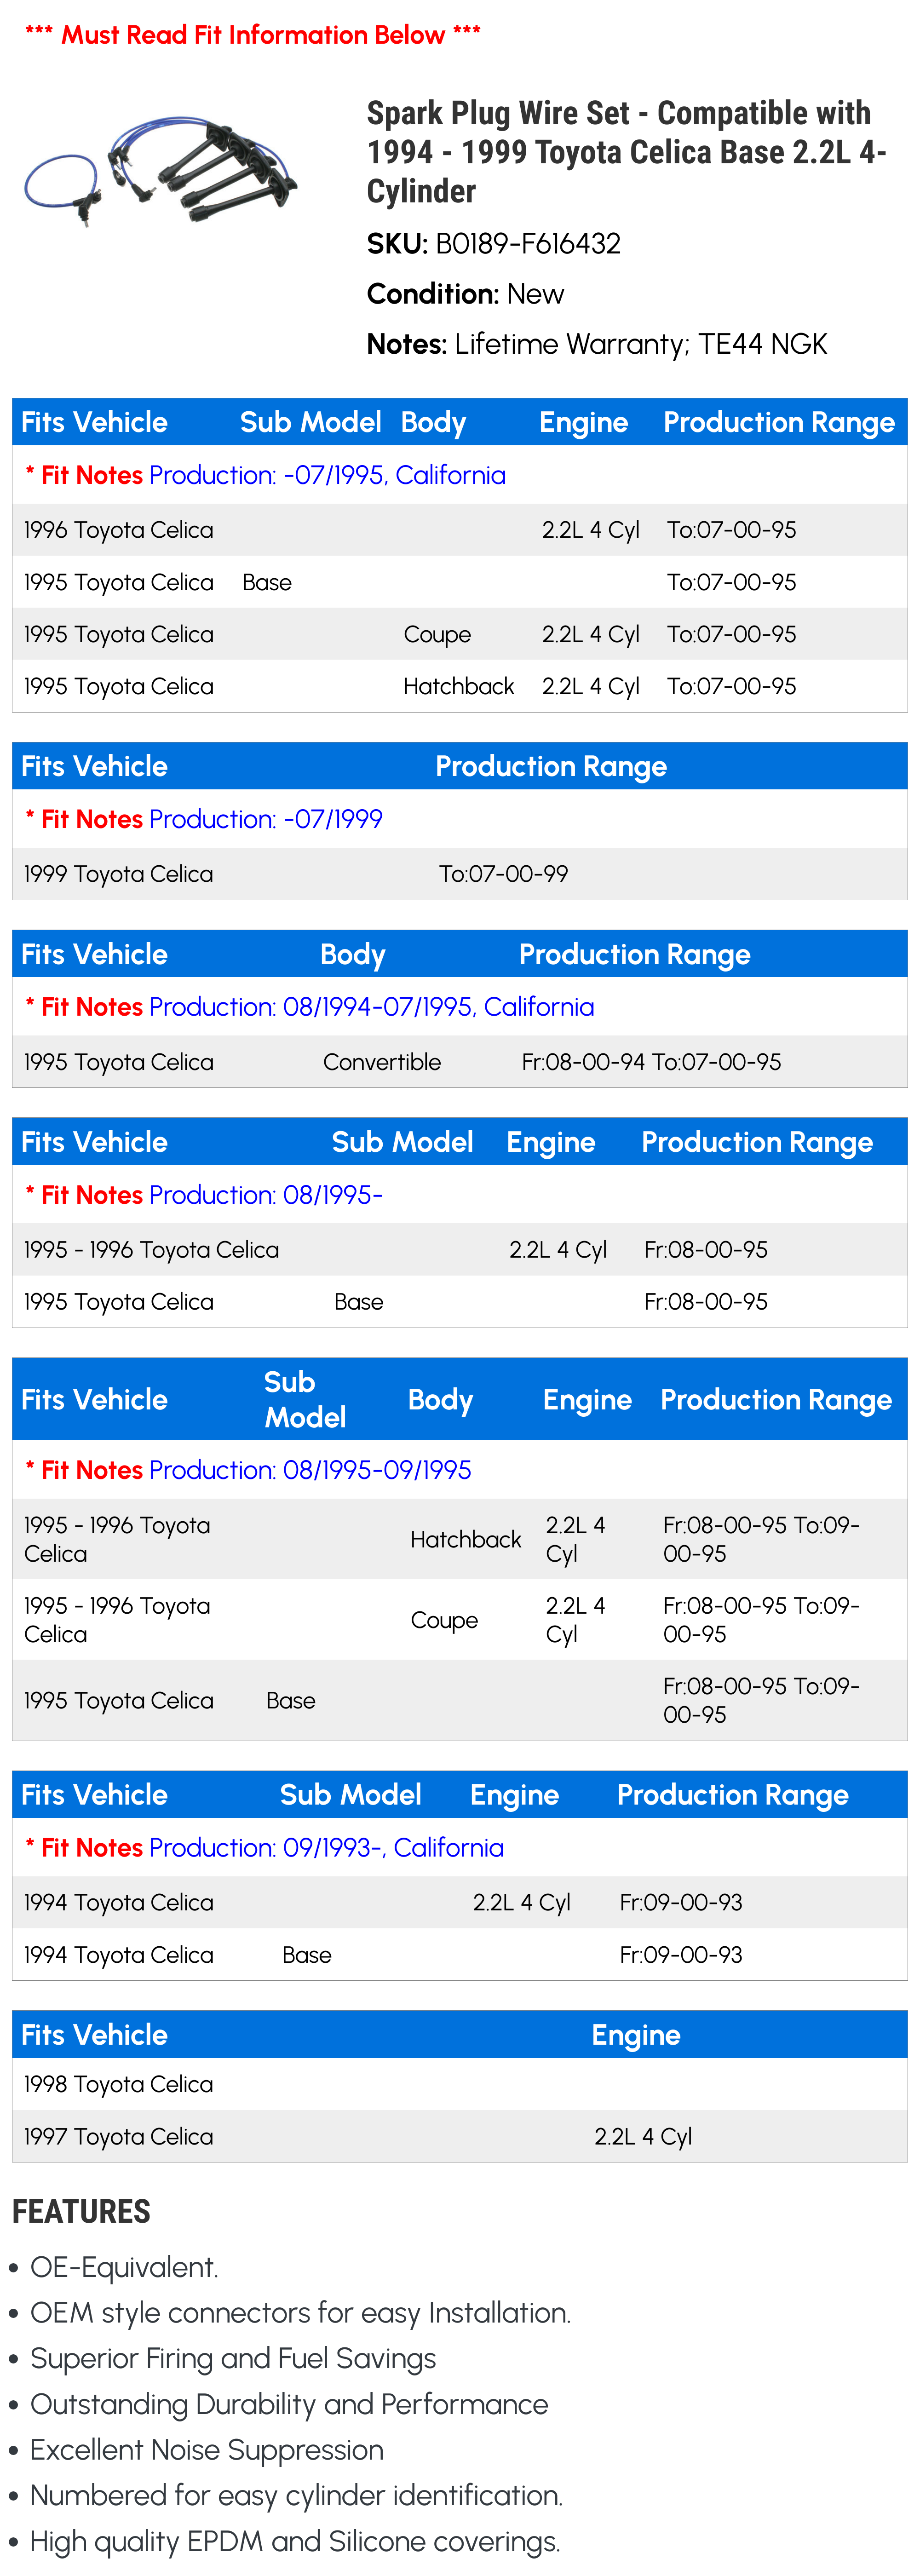Click 1995 - 1996 Toyota Celica Fr:08-00-95 row

pyautogui.click(x=460, y=1250)
